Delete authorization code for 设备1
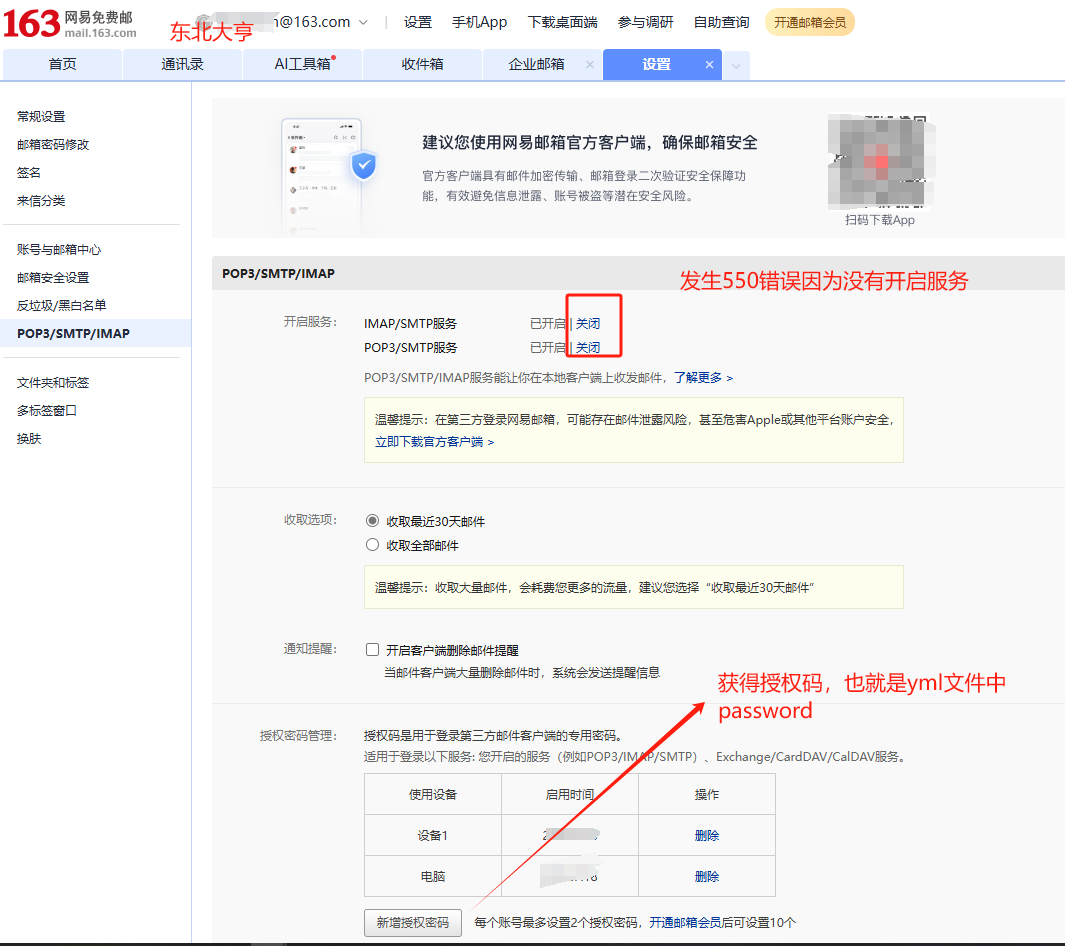Image resolution: width=1065 pixels, height=946 pixels. tap(706, 835)
